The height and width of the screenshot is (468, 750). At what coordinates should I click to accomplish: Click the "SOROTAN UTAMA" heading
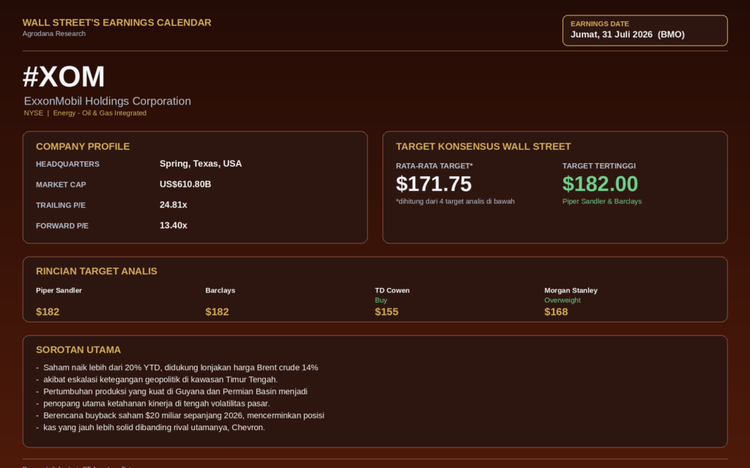(x=78, y=350)
